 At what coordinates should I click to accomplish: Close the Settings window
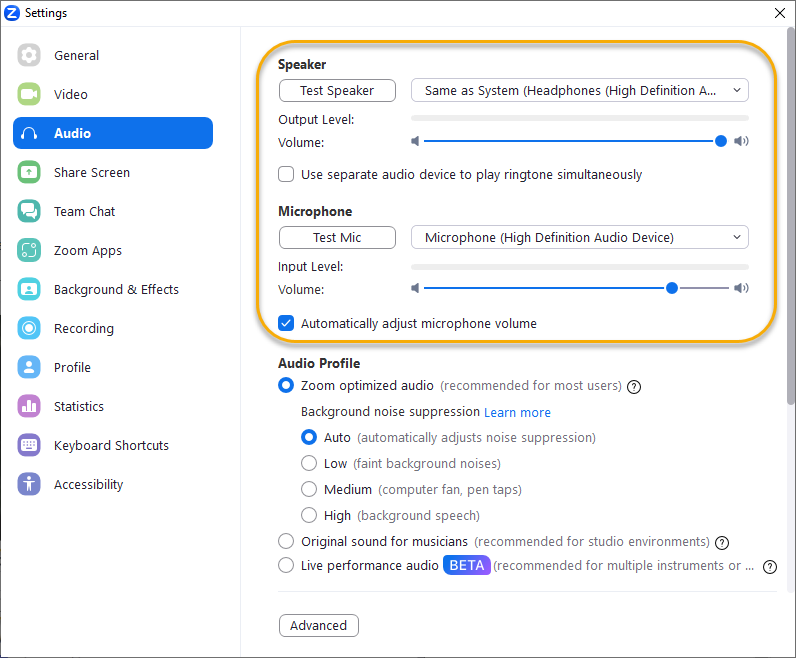[x=780, y=13]
